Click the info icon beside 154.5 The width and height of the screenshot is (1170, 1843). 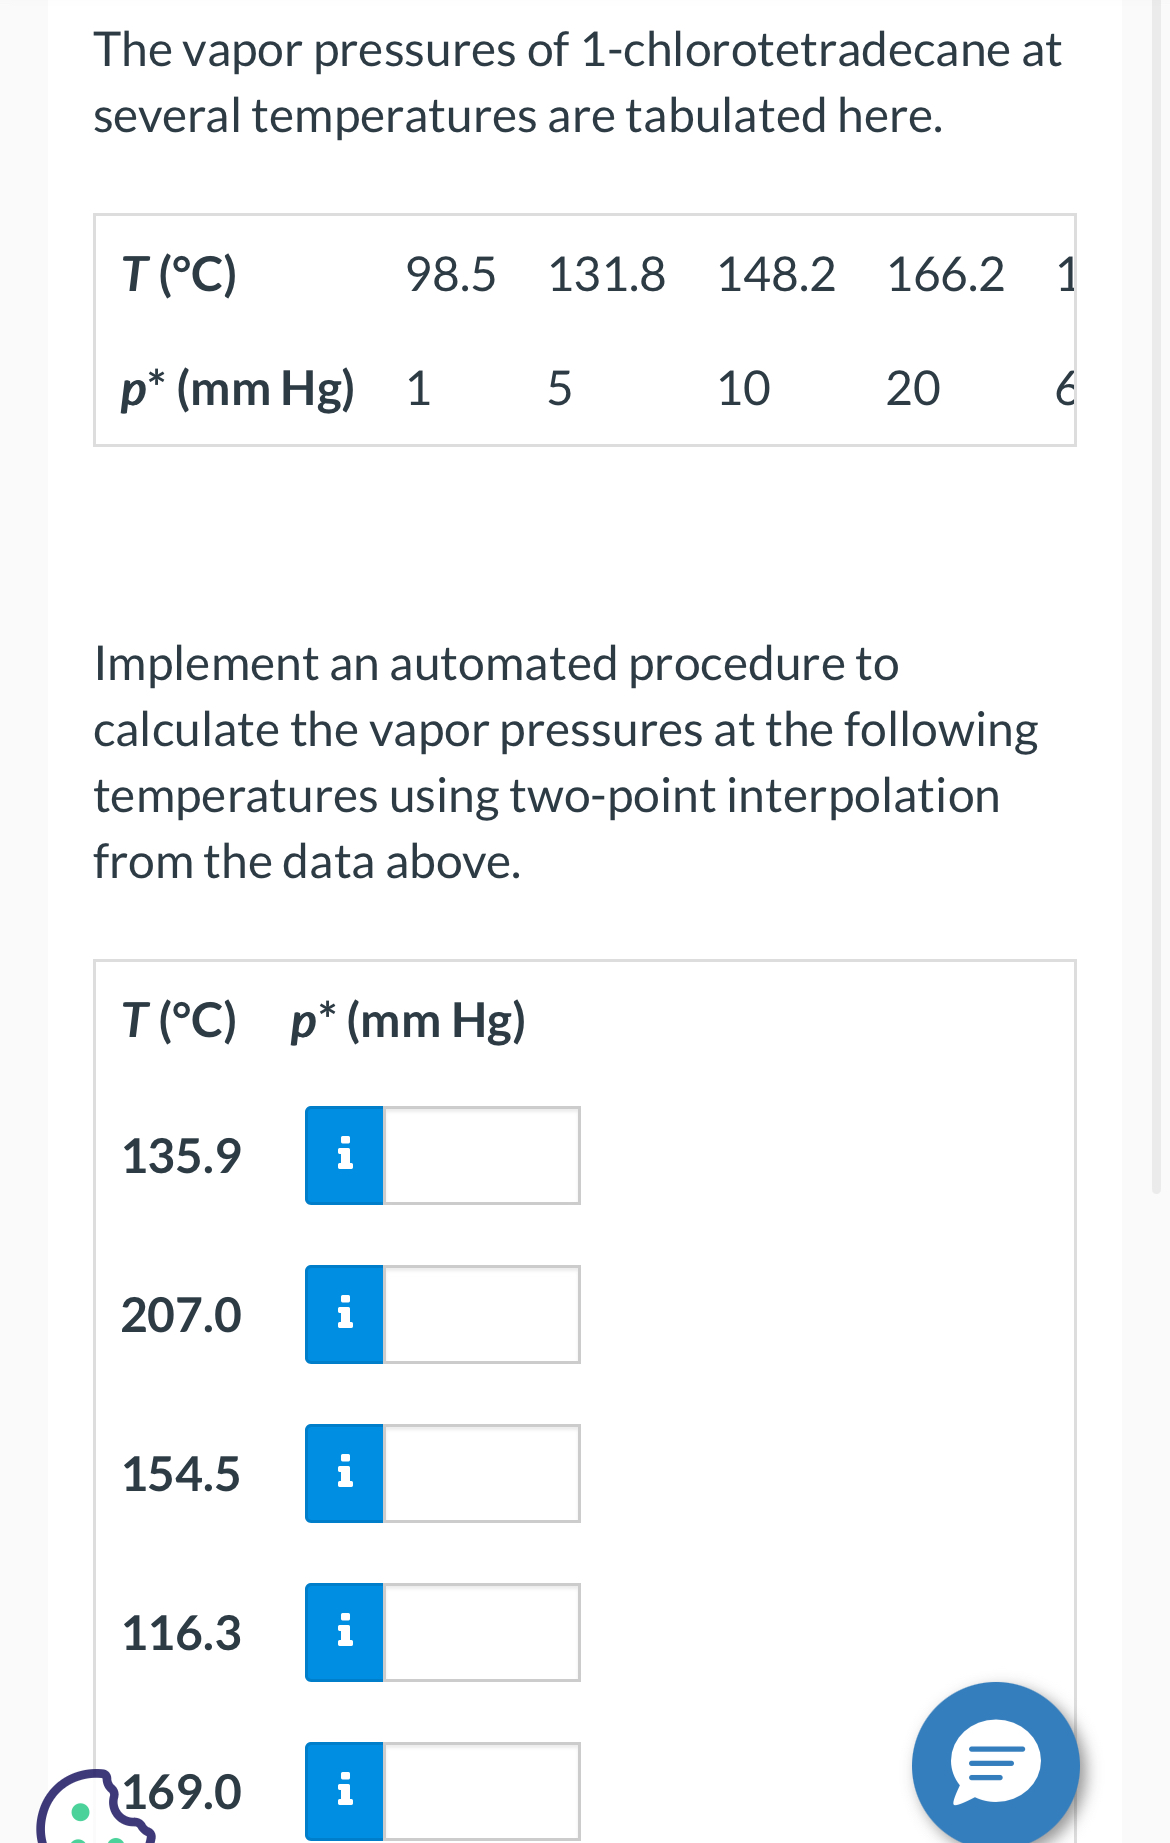pos(344,1472)
